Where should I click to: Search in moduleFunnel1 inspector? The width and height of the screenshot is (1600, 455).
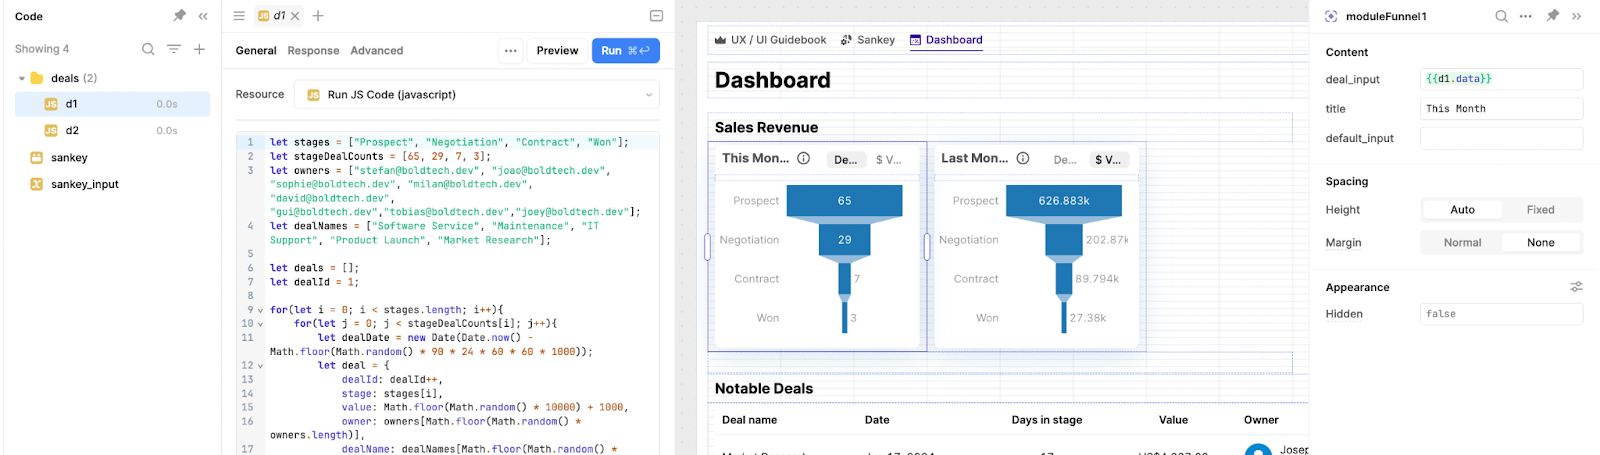pyautogui.click(x=1501, y=16)
